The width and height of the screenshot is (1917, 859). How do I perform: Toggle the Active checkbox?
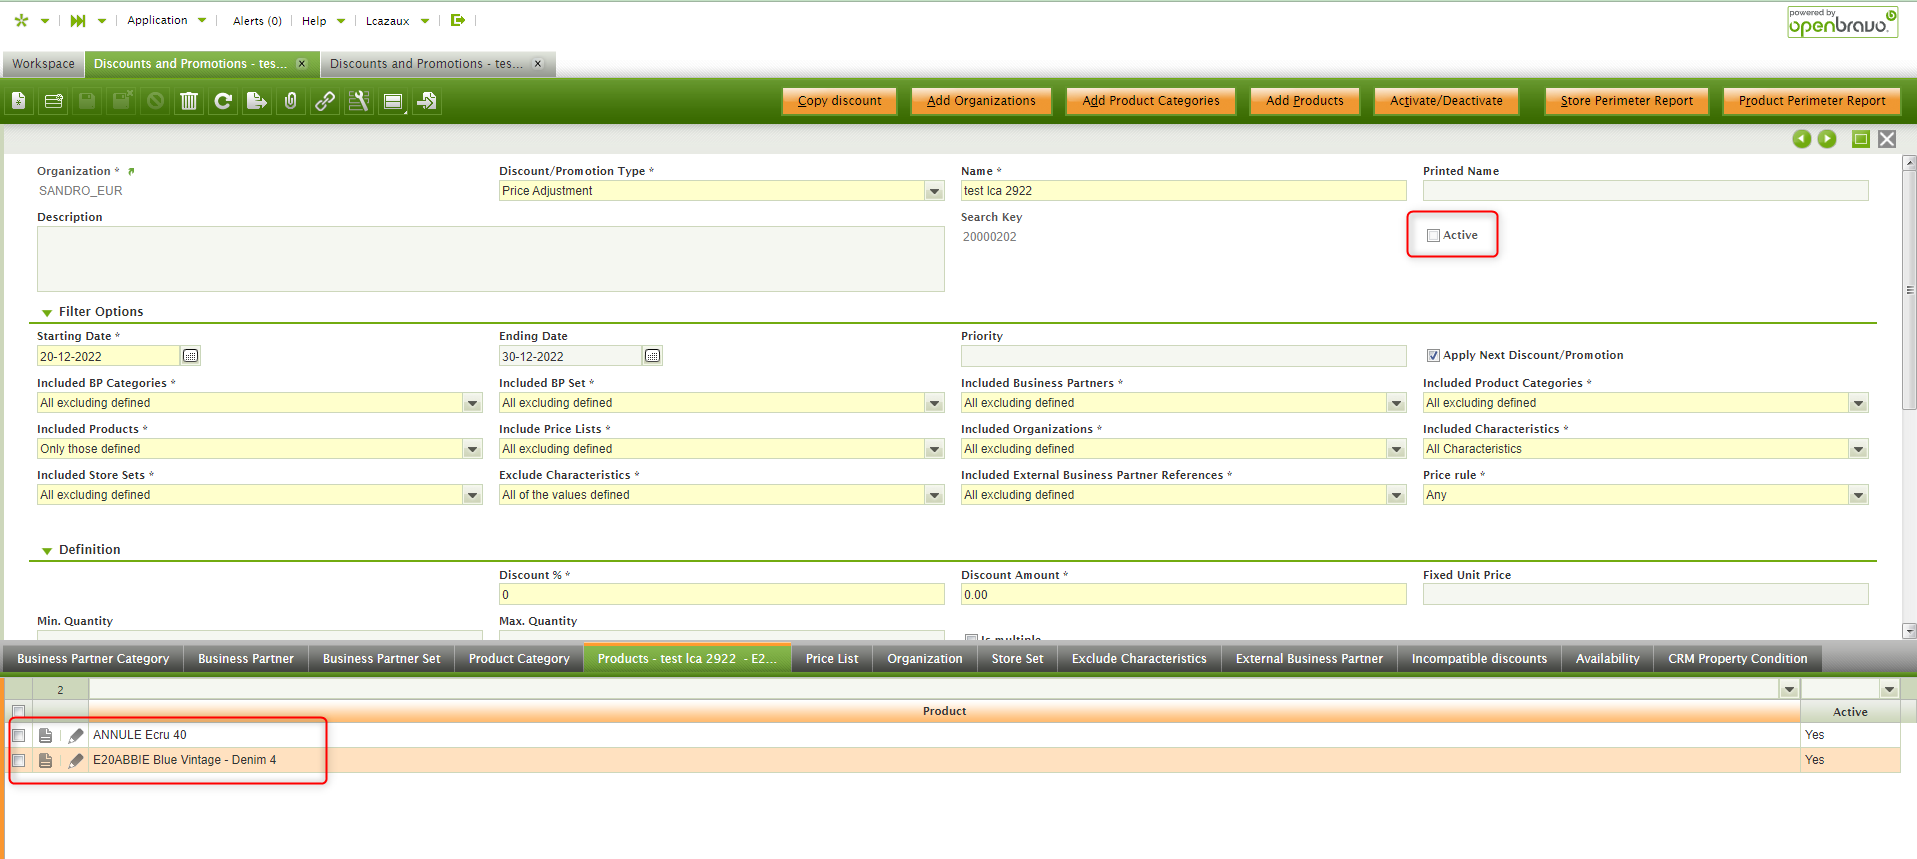[x=1433, y=236]
